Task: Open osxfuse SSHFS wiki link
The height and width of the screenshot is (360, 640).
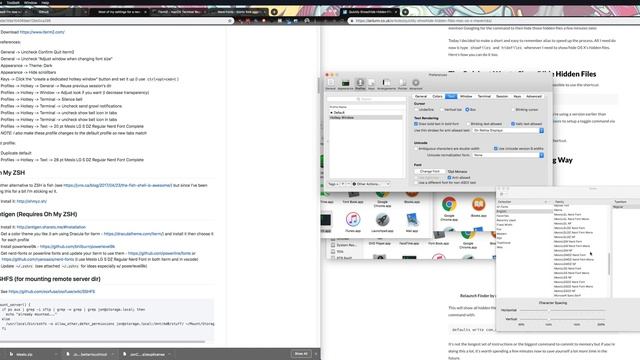Action: point(52,291)
